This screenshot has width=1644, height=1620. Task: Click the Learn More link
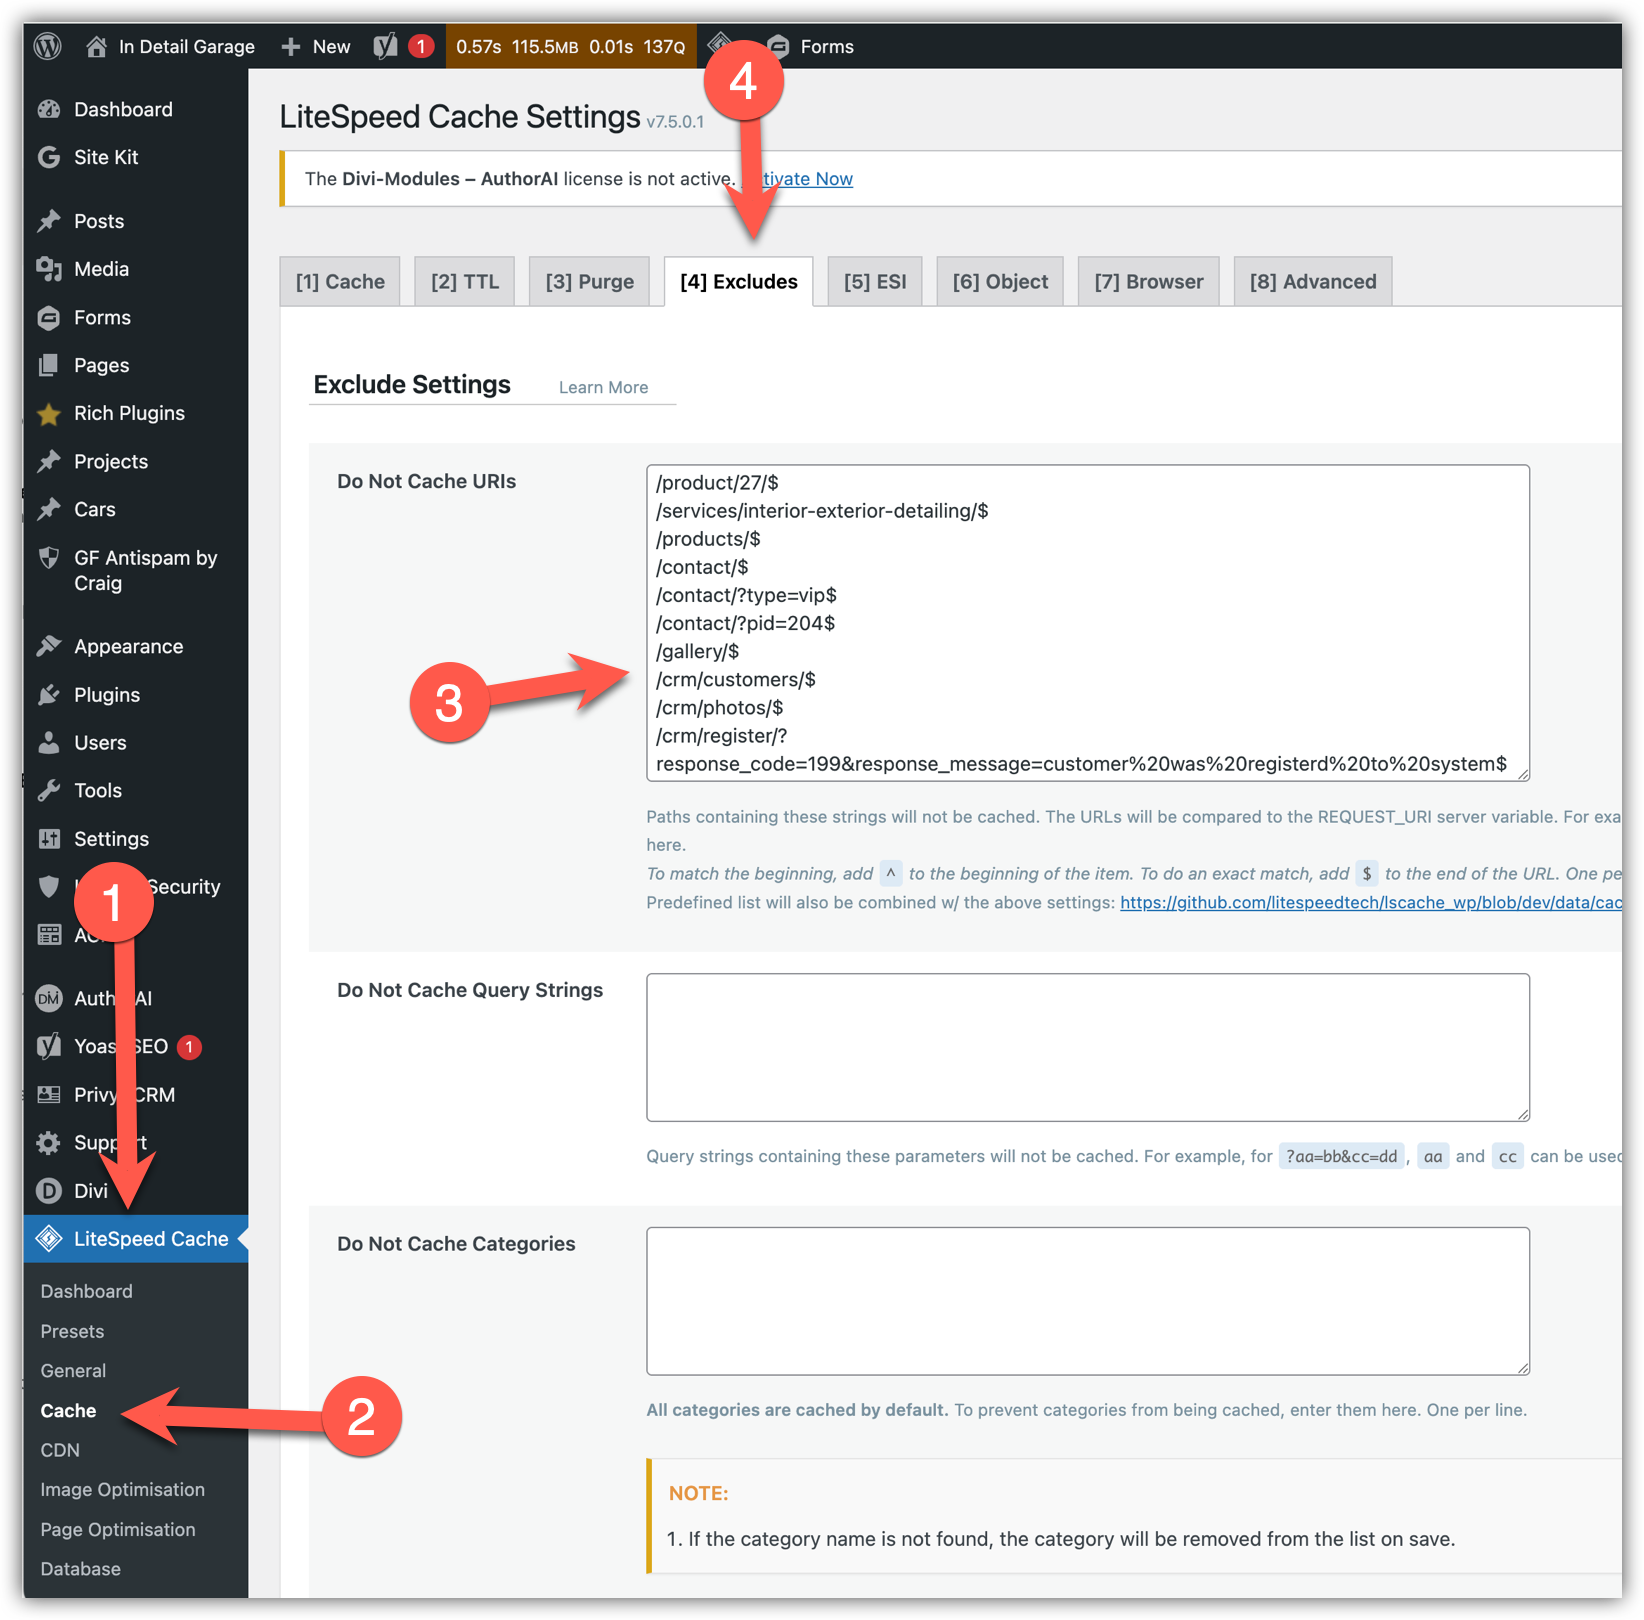[603, 388]
